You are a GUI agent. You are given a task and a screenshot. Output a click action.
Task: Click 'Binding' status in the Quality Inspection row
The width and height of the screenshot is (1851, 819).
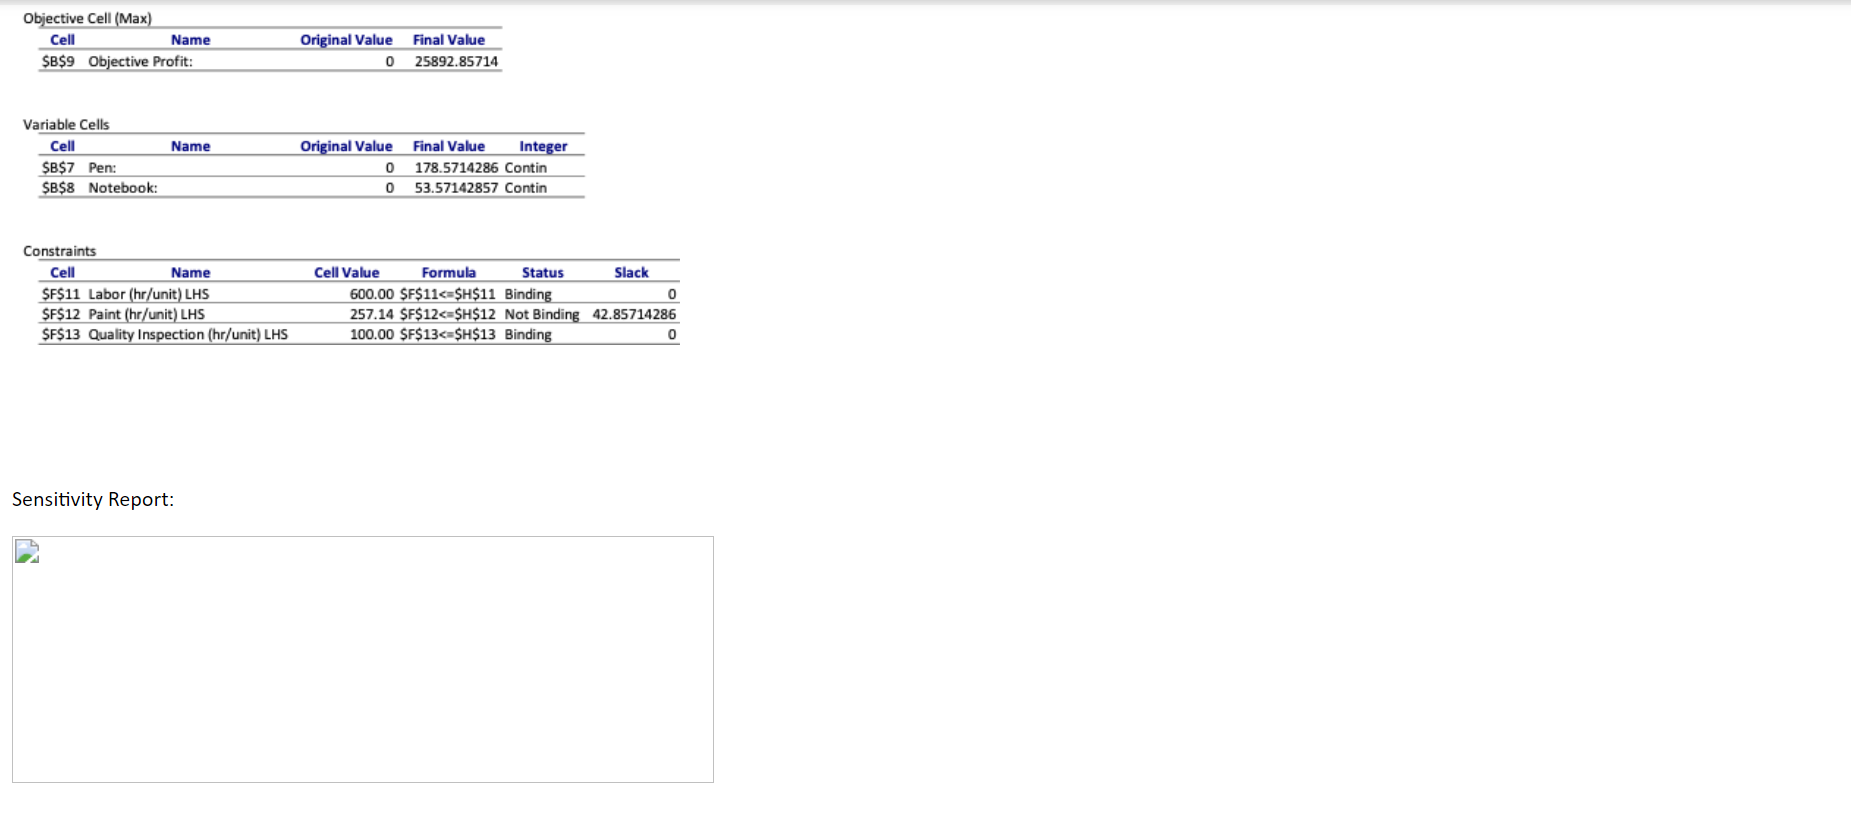pyautogui.click(x=528, y=334)
